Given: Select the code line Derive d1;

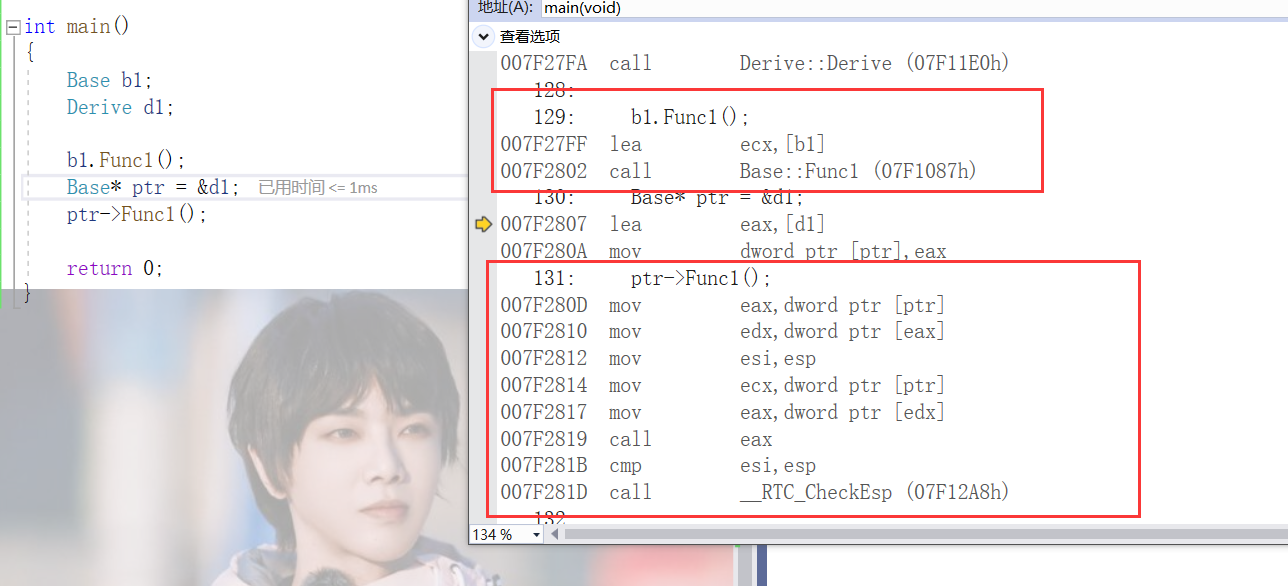Looking at the screenshot, I should (x=120, y=107).
